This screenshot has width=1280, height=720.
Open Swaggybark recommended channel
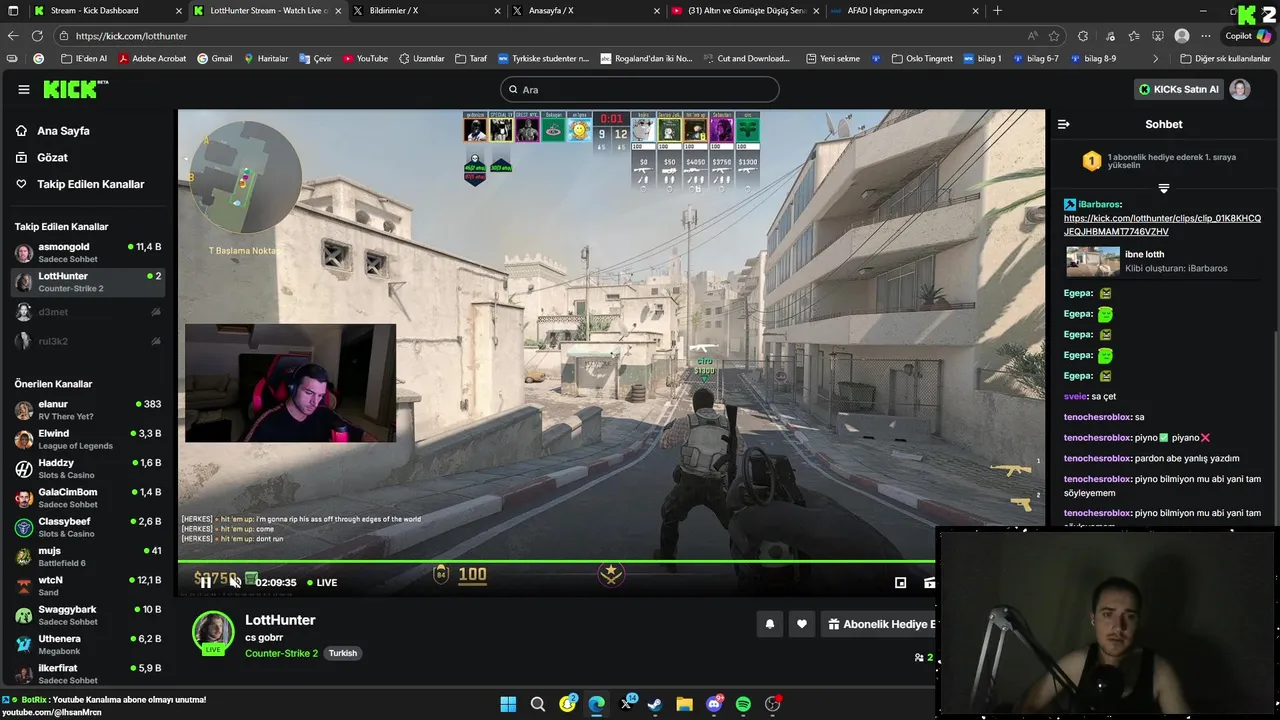[x=88, y=615]
